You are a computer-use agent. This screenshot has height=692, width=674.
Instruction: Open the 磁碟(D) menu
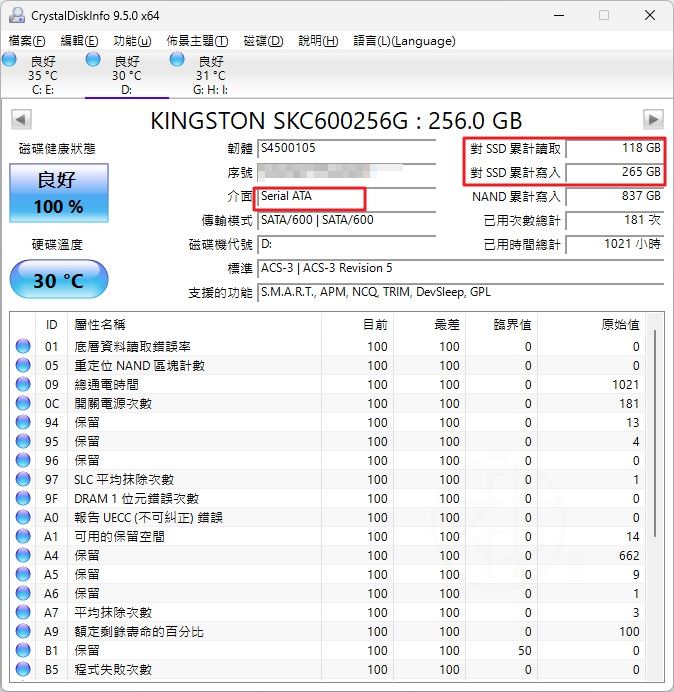point(264,41)
